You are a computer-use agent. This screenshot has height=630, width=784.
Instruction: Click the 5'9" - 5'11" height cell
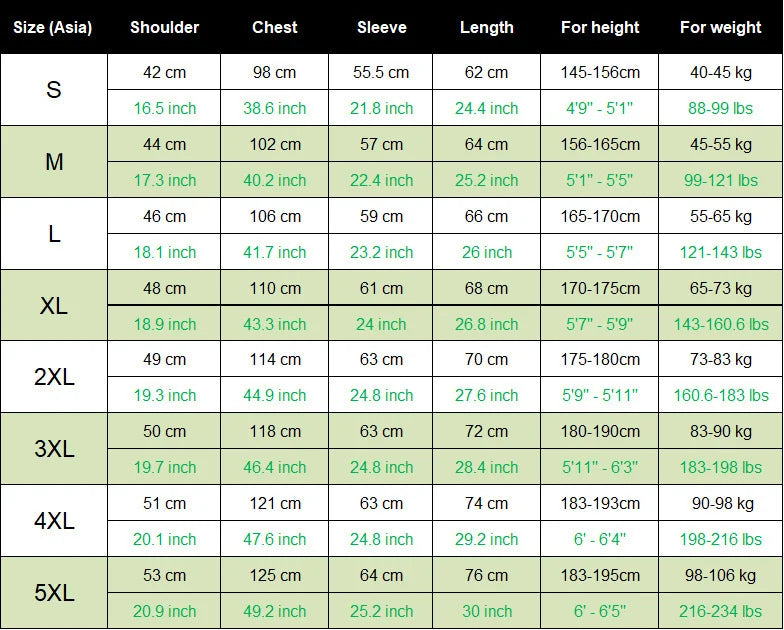(x=600, y=395)
